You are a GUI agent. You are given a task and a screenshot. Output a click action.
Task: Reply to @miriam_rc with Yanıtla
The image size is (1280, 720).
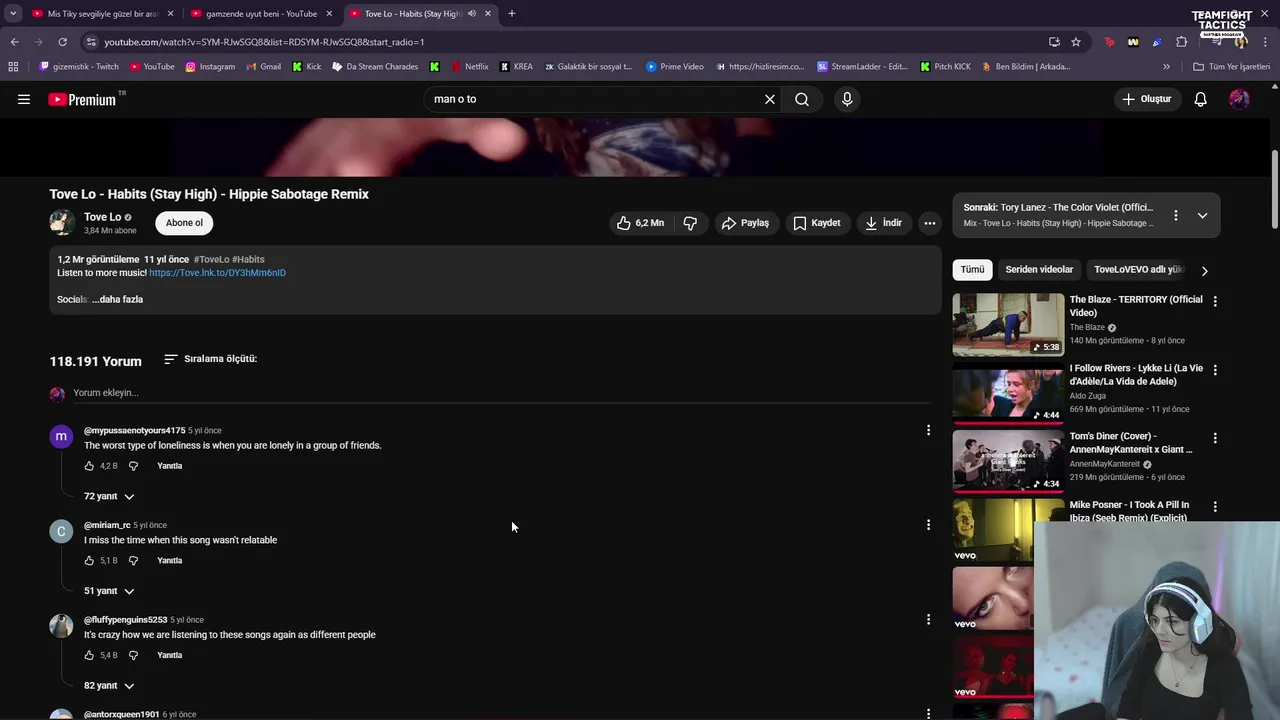coord(170,561)
